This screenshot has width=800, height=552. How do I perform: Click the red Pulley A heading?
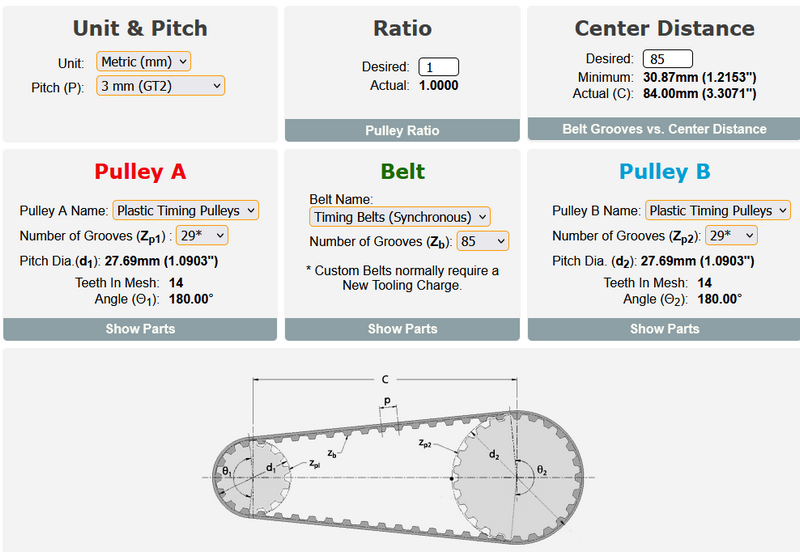pyautogui.click(x=140, y=172)
